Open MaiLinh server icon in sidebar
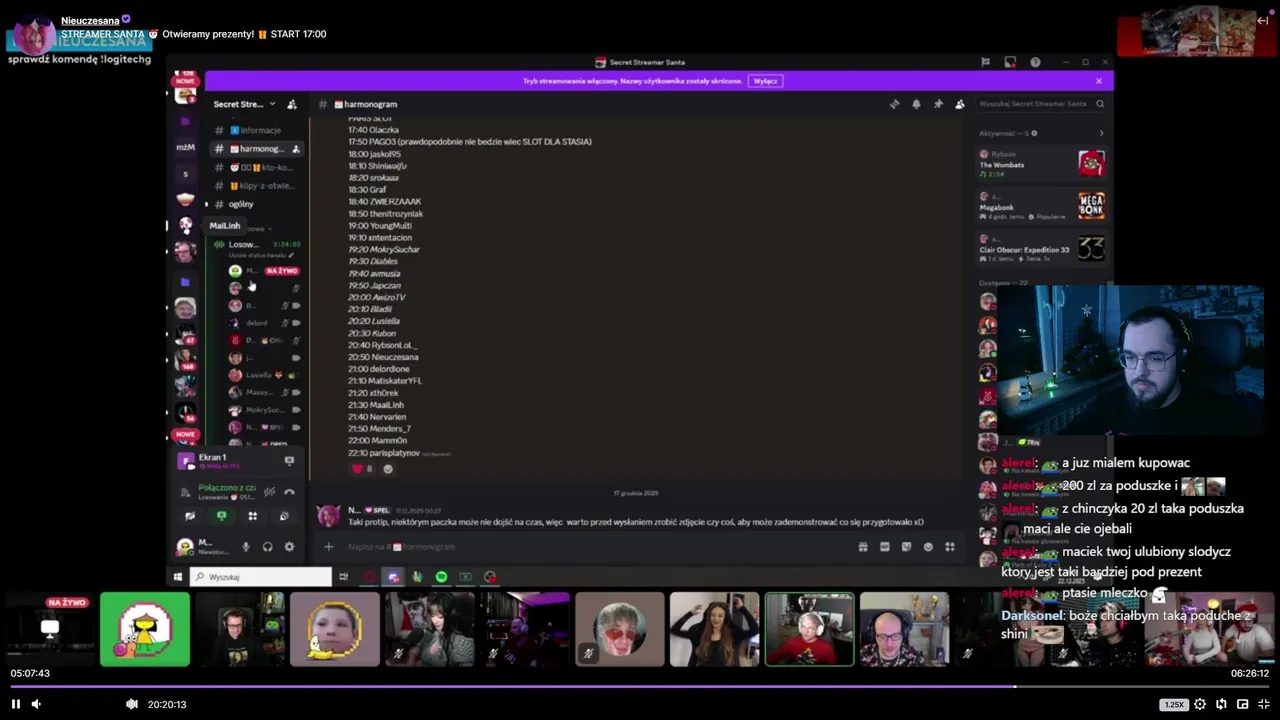1280x720 pixels. [185, 225]
